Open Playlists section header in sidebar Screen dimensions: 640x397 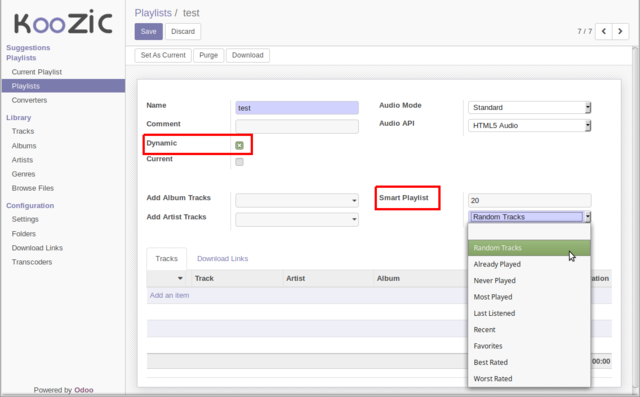(21, 58)
